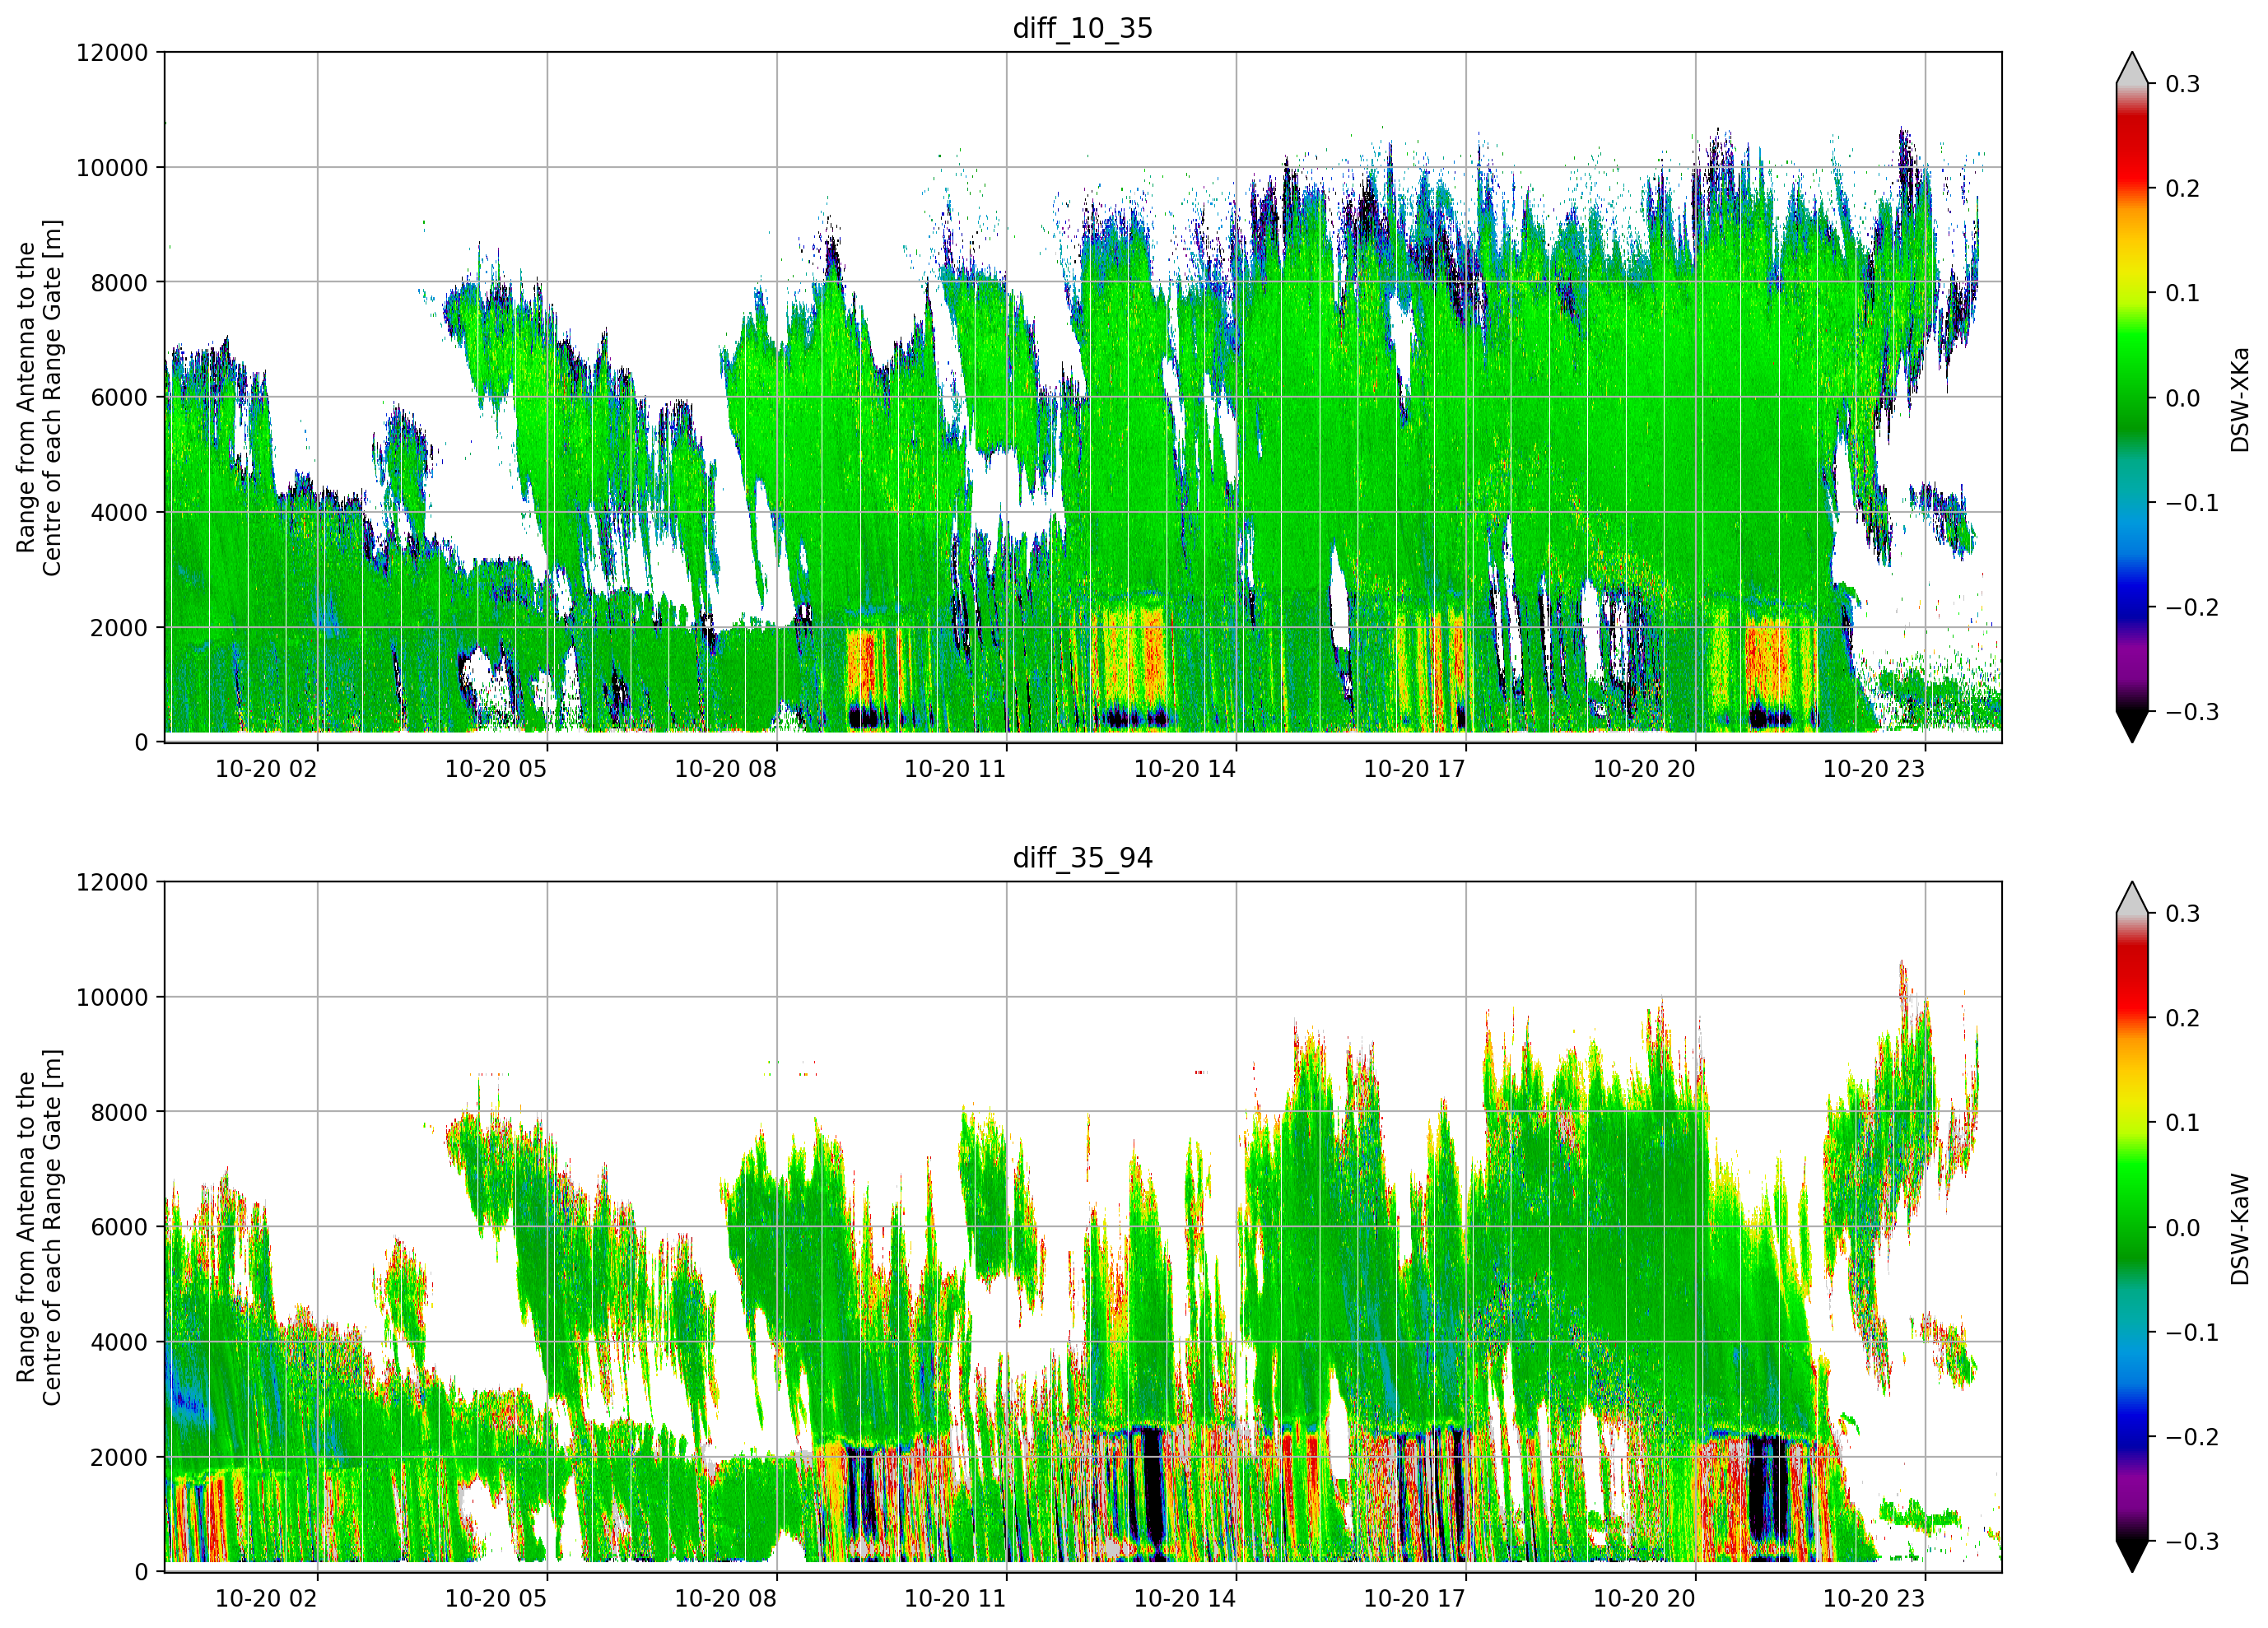Select tick −0.1 on DSW-XKa colorbar

pos(2192,503)
